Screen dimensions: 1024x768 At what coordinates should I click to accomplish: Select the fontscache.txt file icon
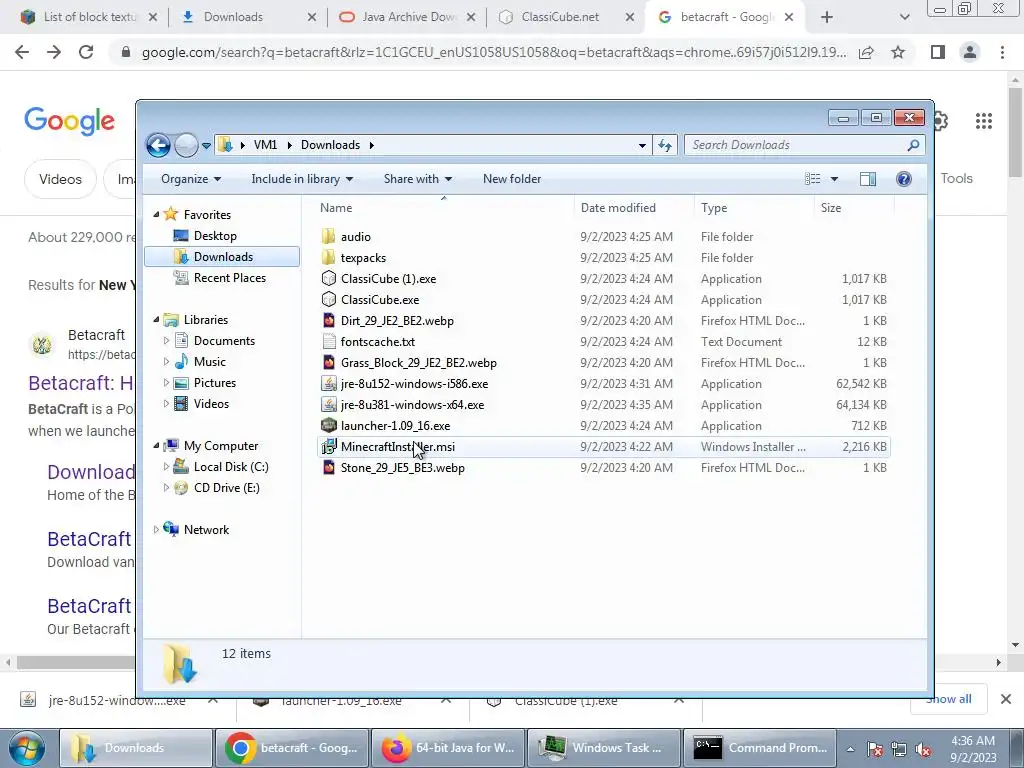click(328, 342)
